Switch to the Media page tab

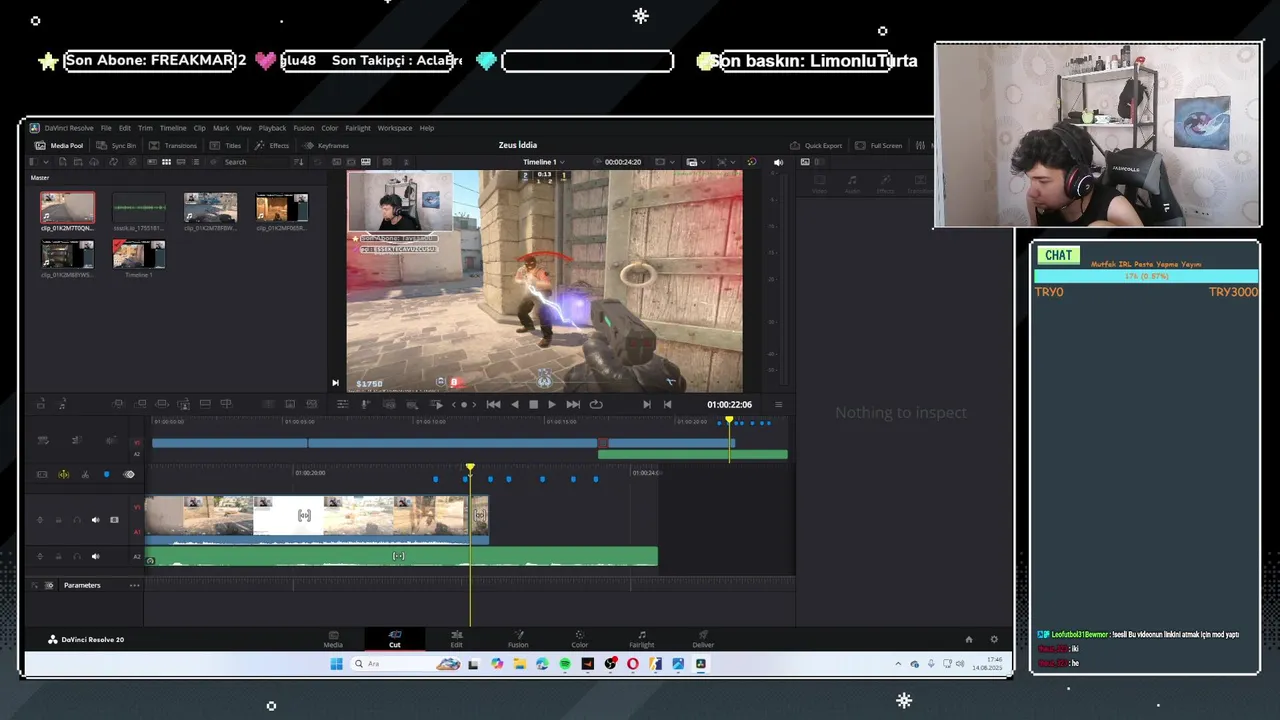[333, 639]
